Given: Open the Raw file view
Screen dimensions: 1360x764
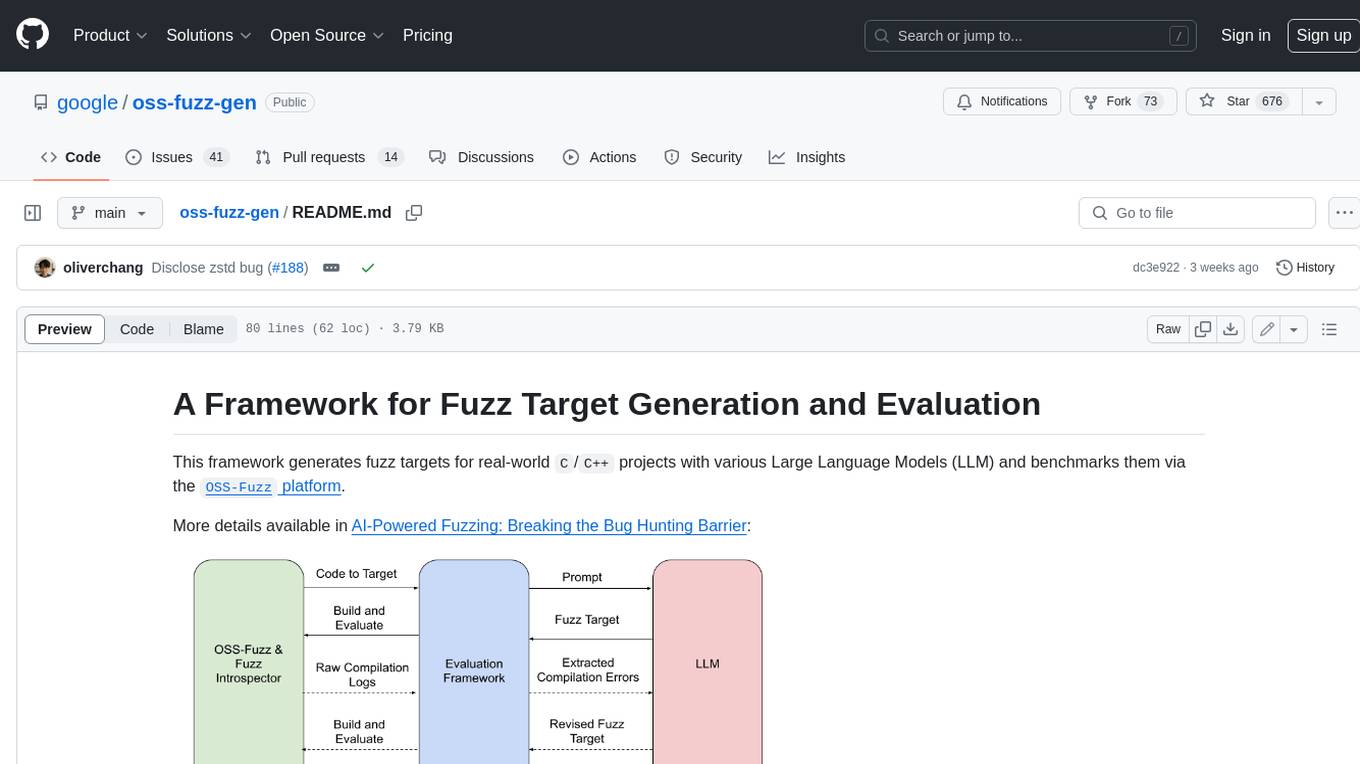Looking at the screenshot, I should click(x=1168, y=329).
